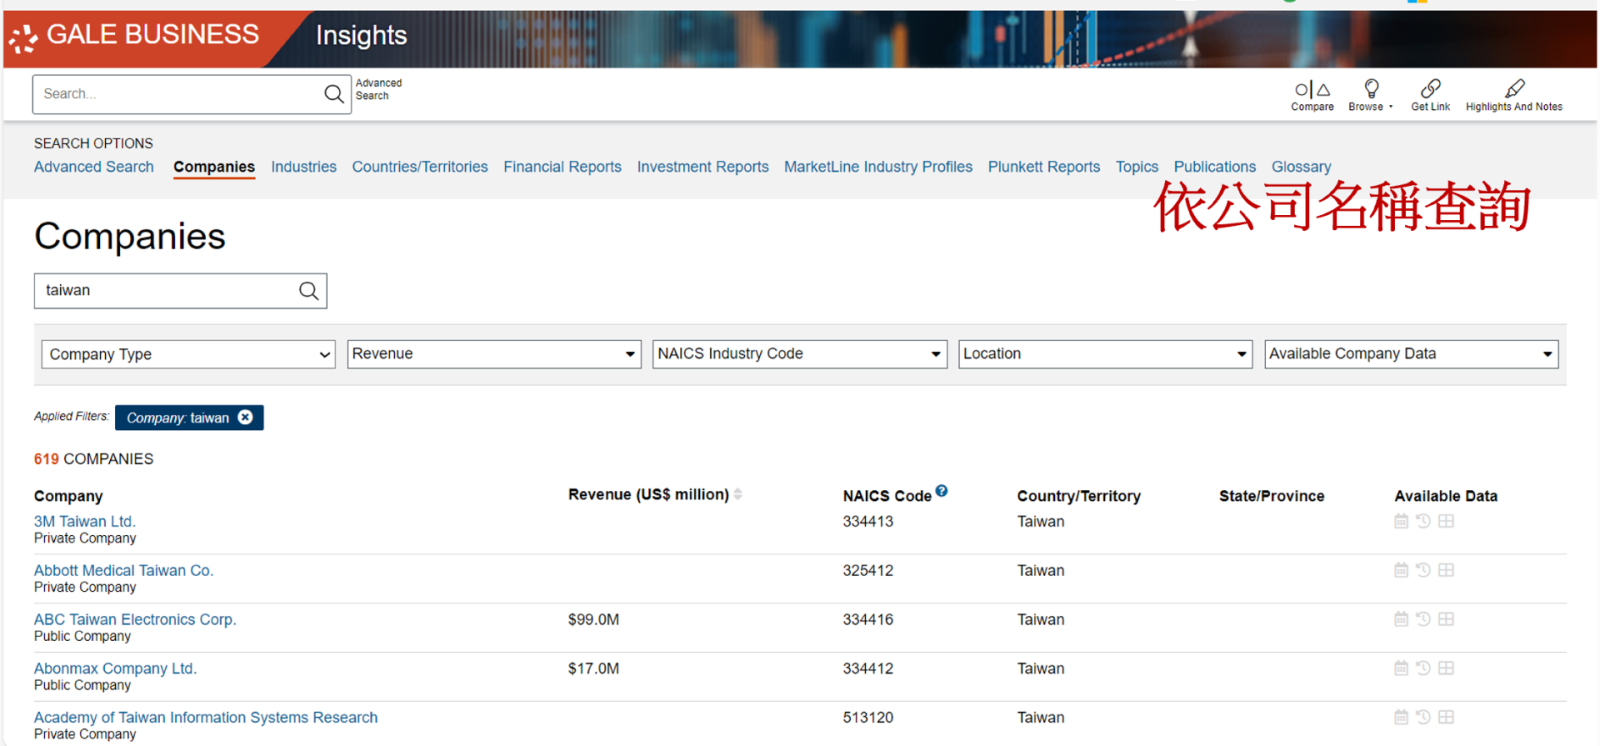Click the search icon beside the taiwan field
This screenshot has height=746, width=1600.
click(309, 291)
